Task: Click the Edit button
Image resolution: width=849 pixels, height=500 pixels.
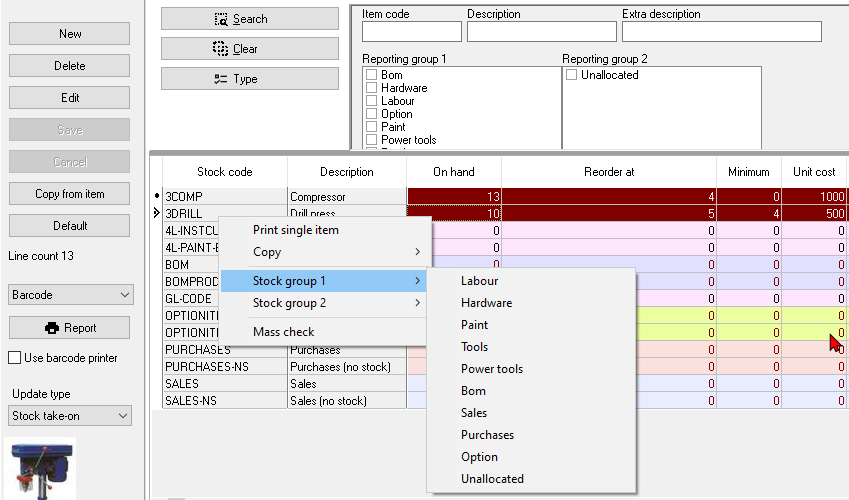Action: 69,98
